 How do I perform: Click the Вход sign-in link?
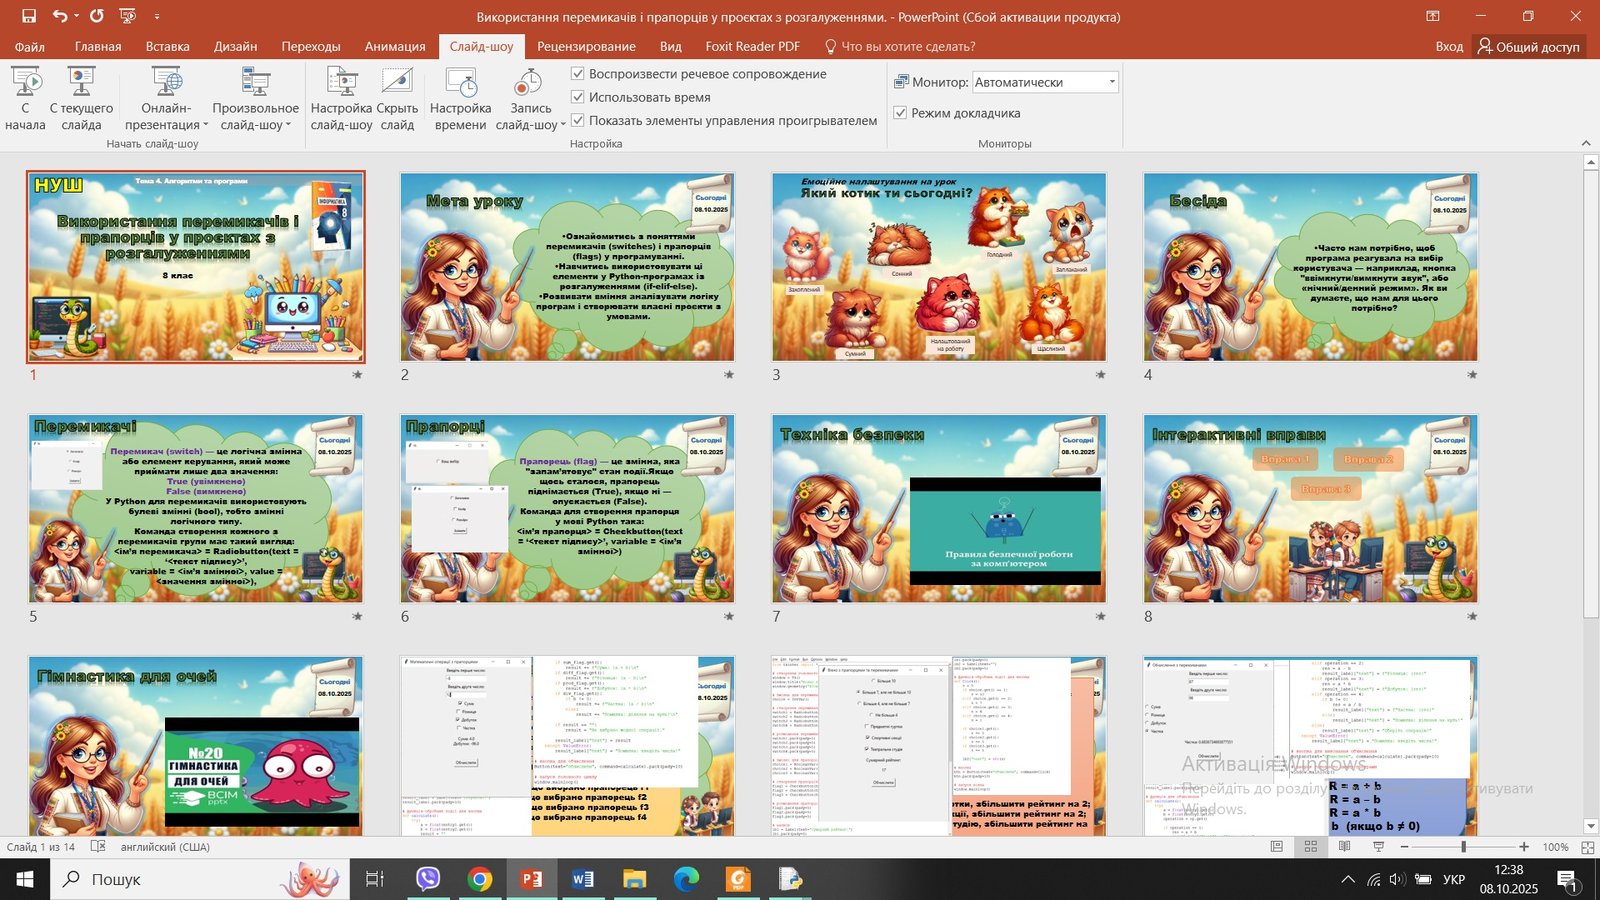point(1448,46)
